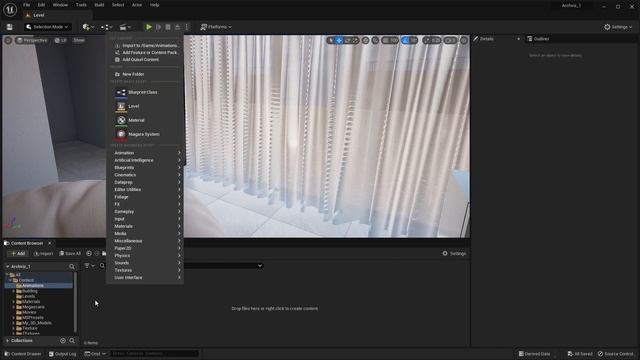The height and width of the screenshot is (360, 640).
Task: Select New Folder in the add menu
Action: point(130,74)
